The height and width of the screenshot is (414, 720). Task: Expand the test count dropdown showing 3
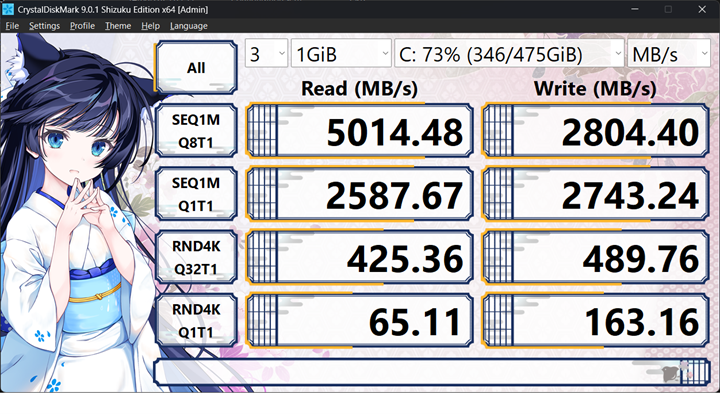(266, 54)
